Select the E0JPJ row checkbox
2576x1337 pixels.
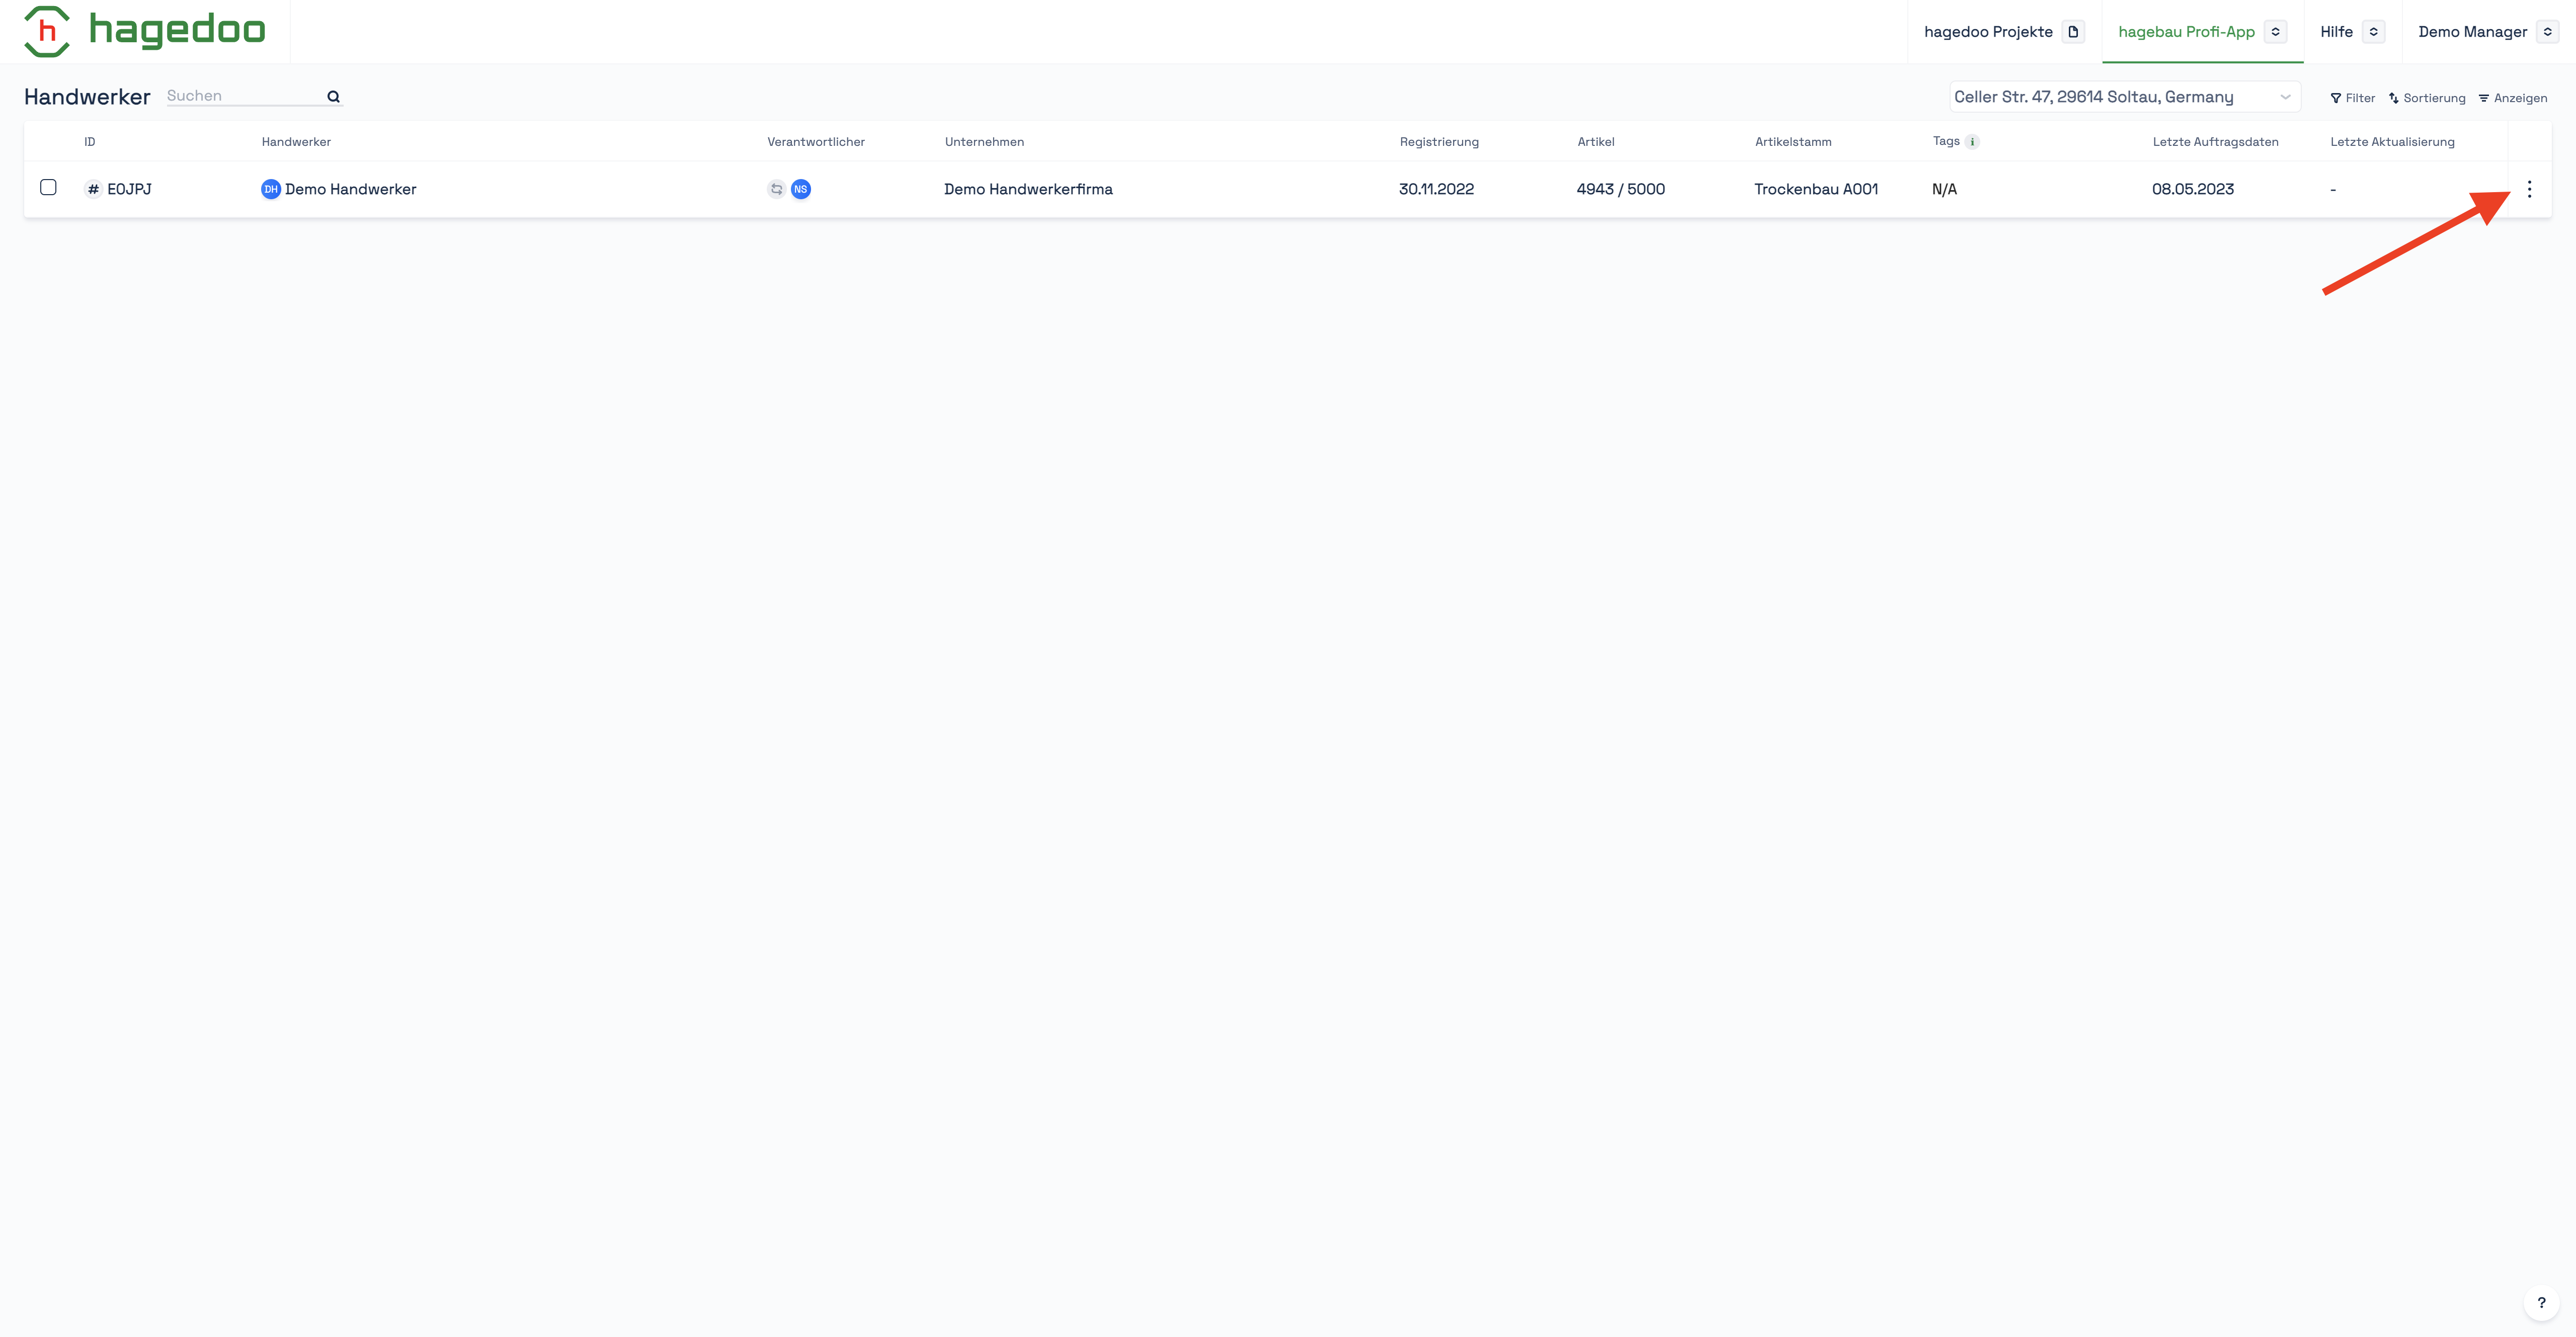(x=48, y=187)
